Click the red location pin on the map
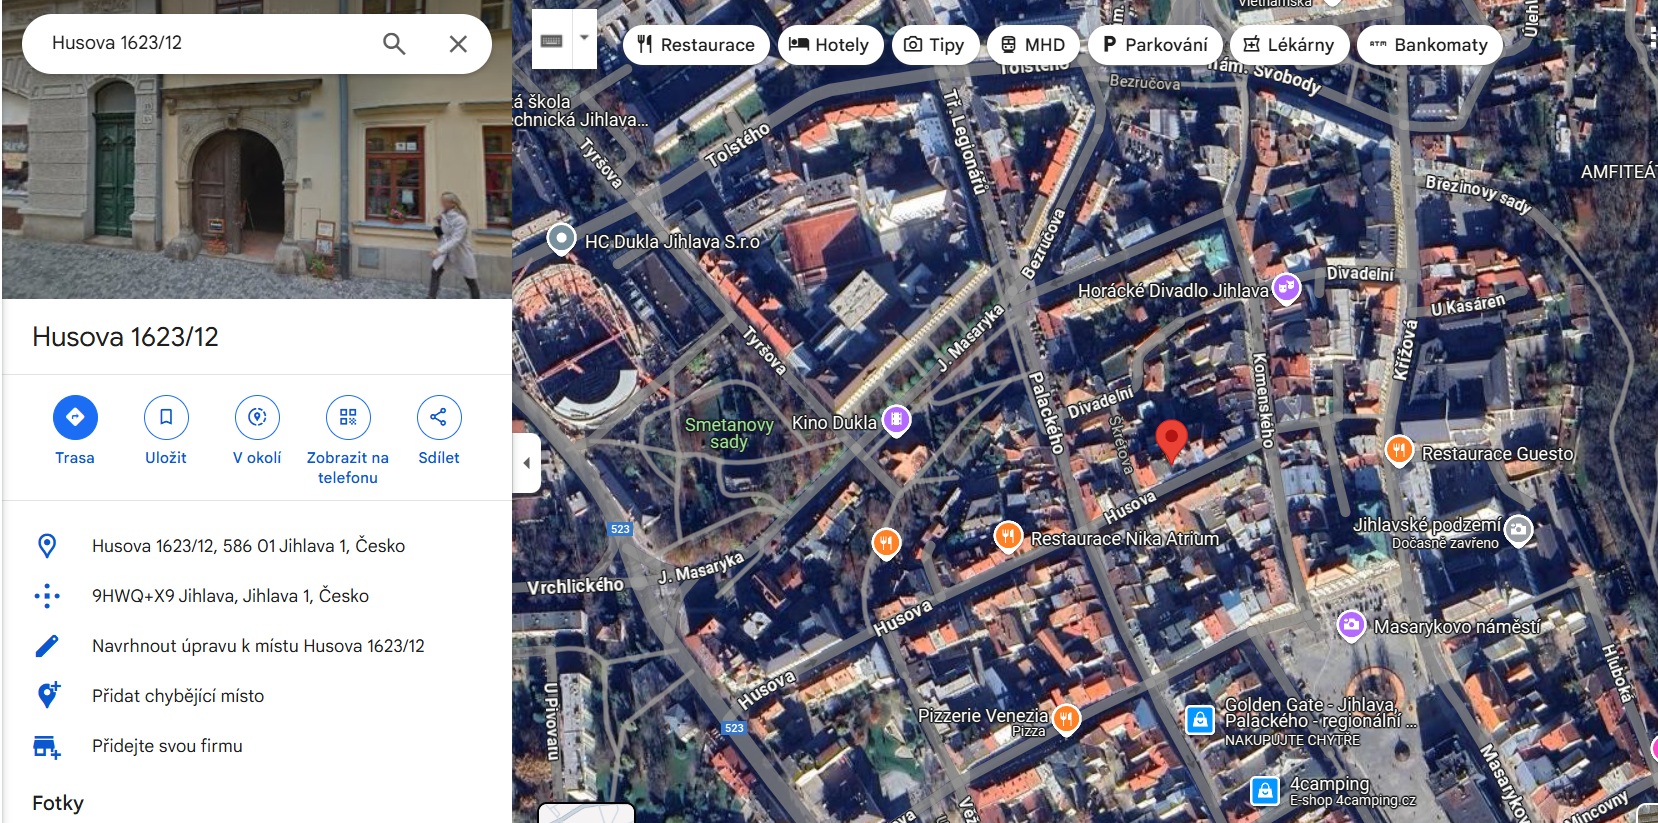 pos(1171,441)
